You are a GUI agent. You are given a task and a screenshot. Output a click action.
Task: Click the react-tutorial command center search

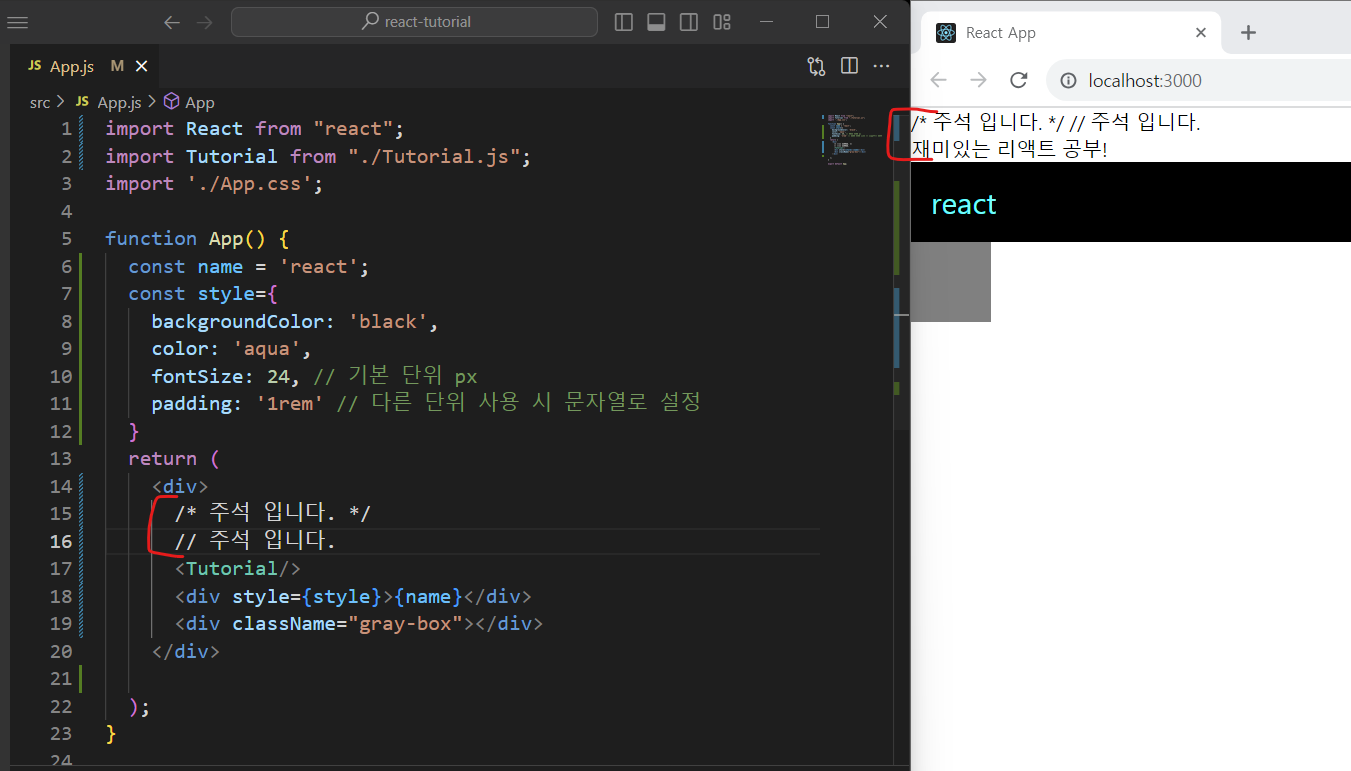tap(414, 22)
